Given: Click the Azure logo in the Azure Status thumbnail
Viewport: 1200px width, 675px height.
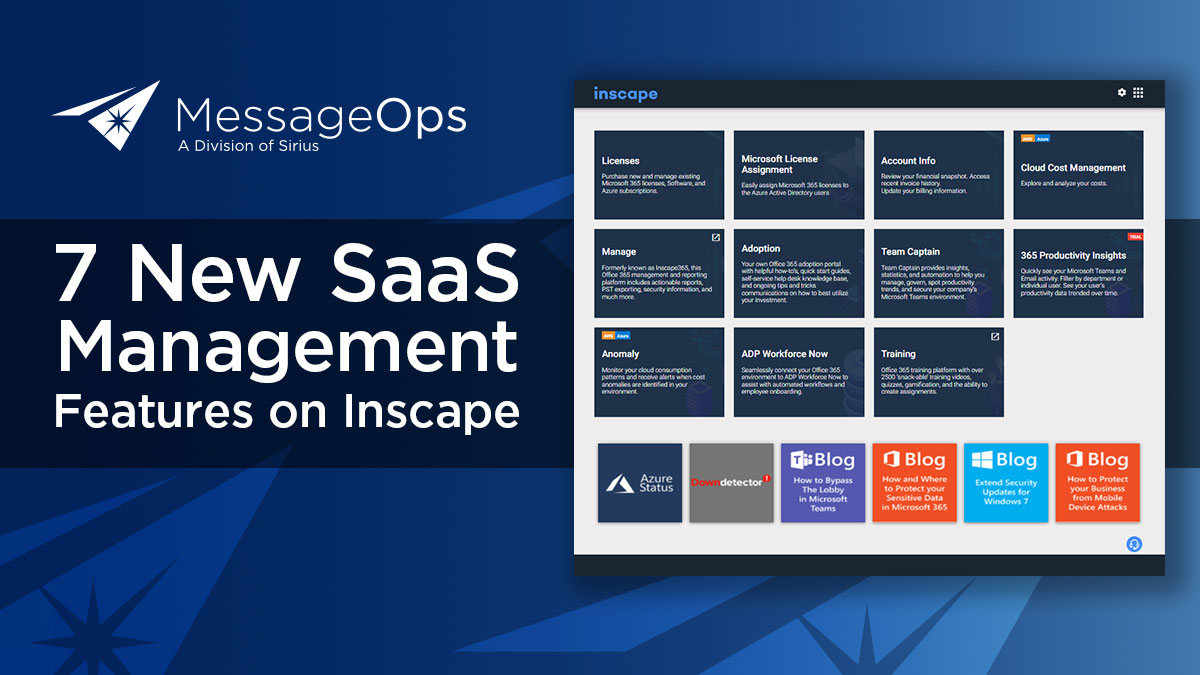Looking at the screenshot, I should pos(621,484).
